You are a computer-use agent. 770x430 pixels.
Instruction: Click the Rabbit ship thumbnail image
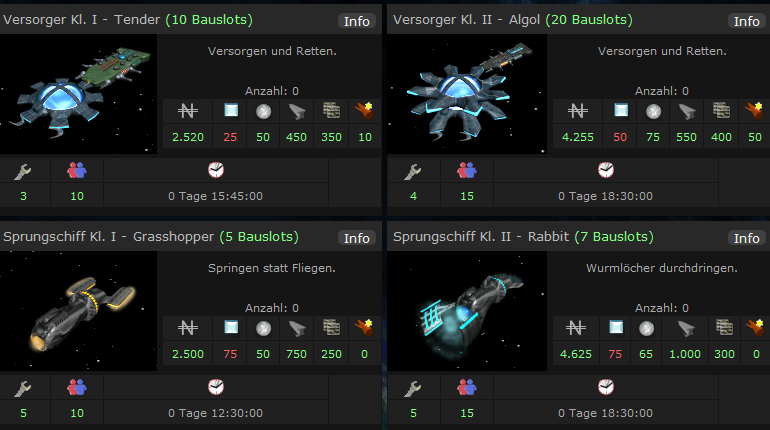467,311
